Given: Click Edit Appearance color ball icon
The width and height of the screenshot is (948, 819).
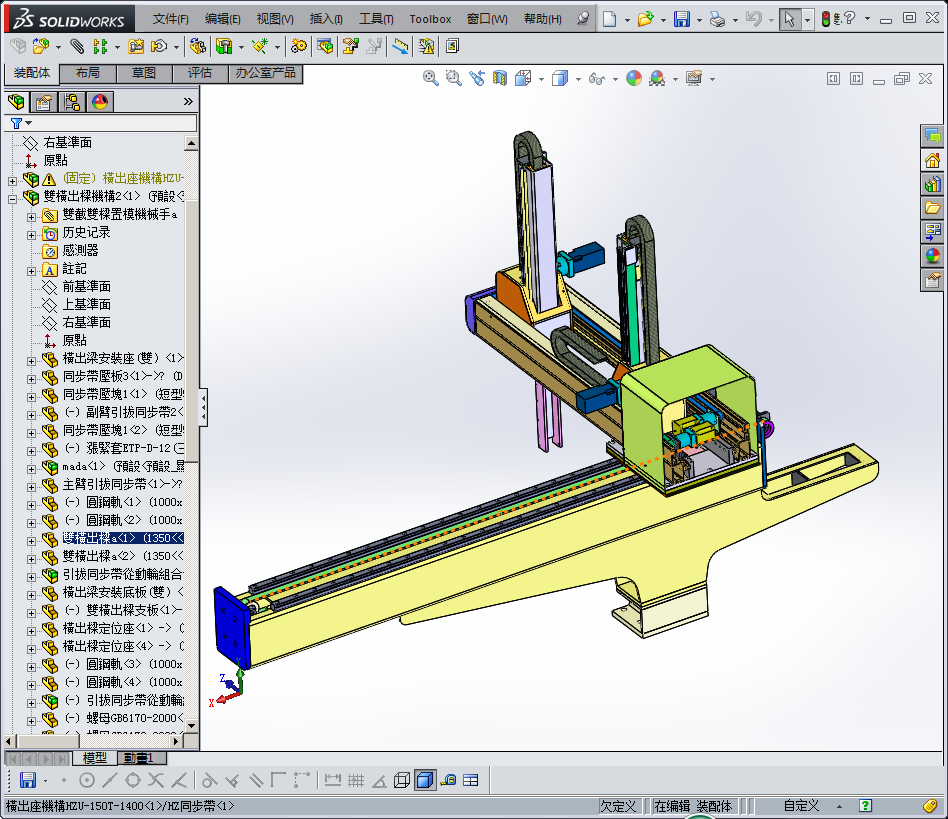Looking at the screenshot, I should pos(634,79).
